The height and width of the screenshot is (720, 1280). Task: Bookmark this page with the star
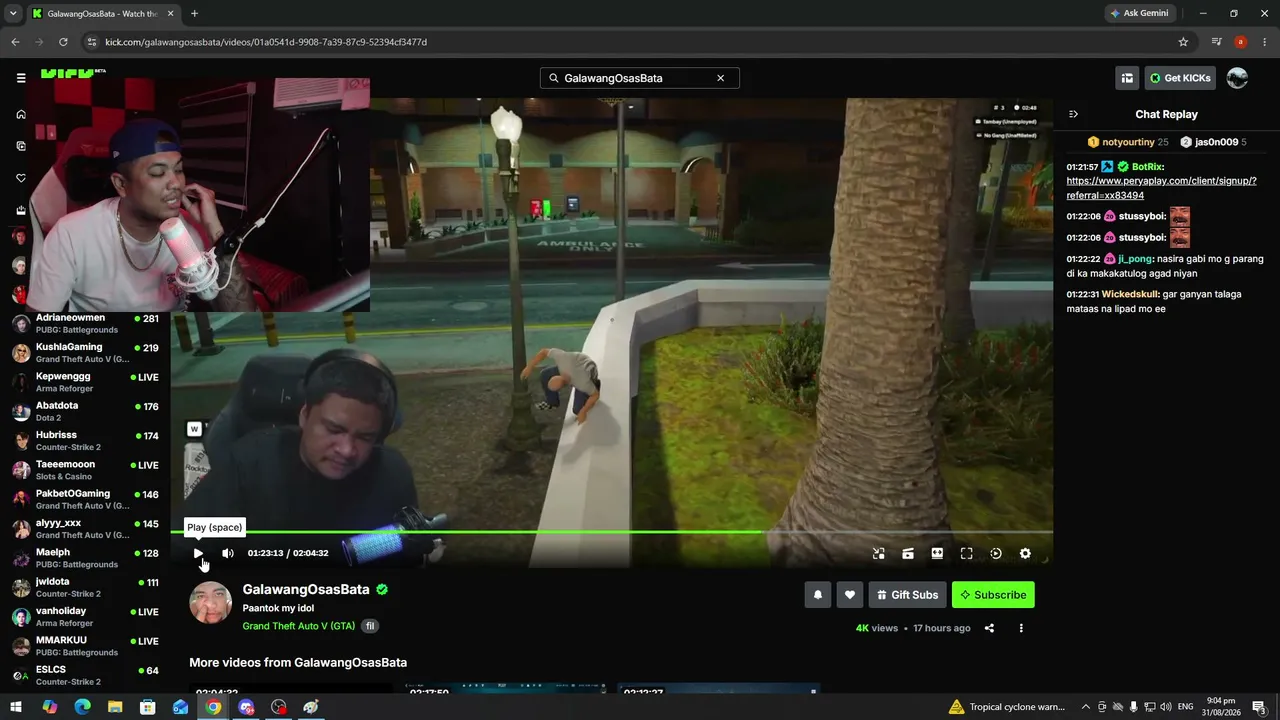point(1183,42)
